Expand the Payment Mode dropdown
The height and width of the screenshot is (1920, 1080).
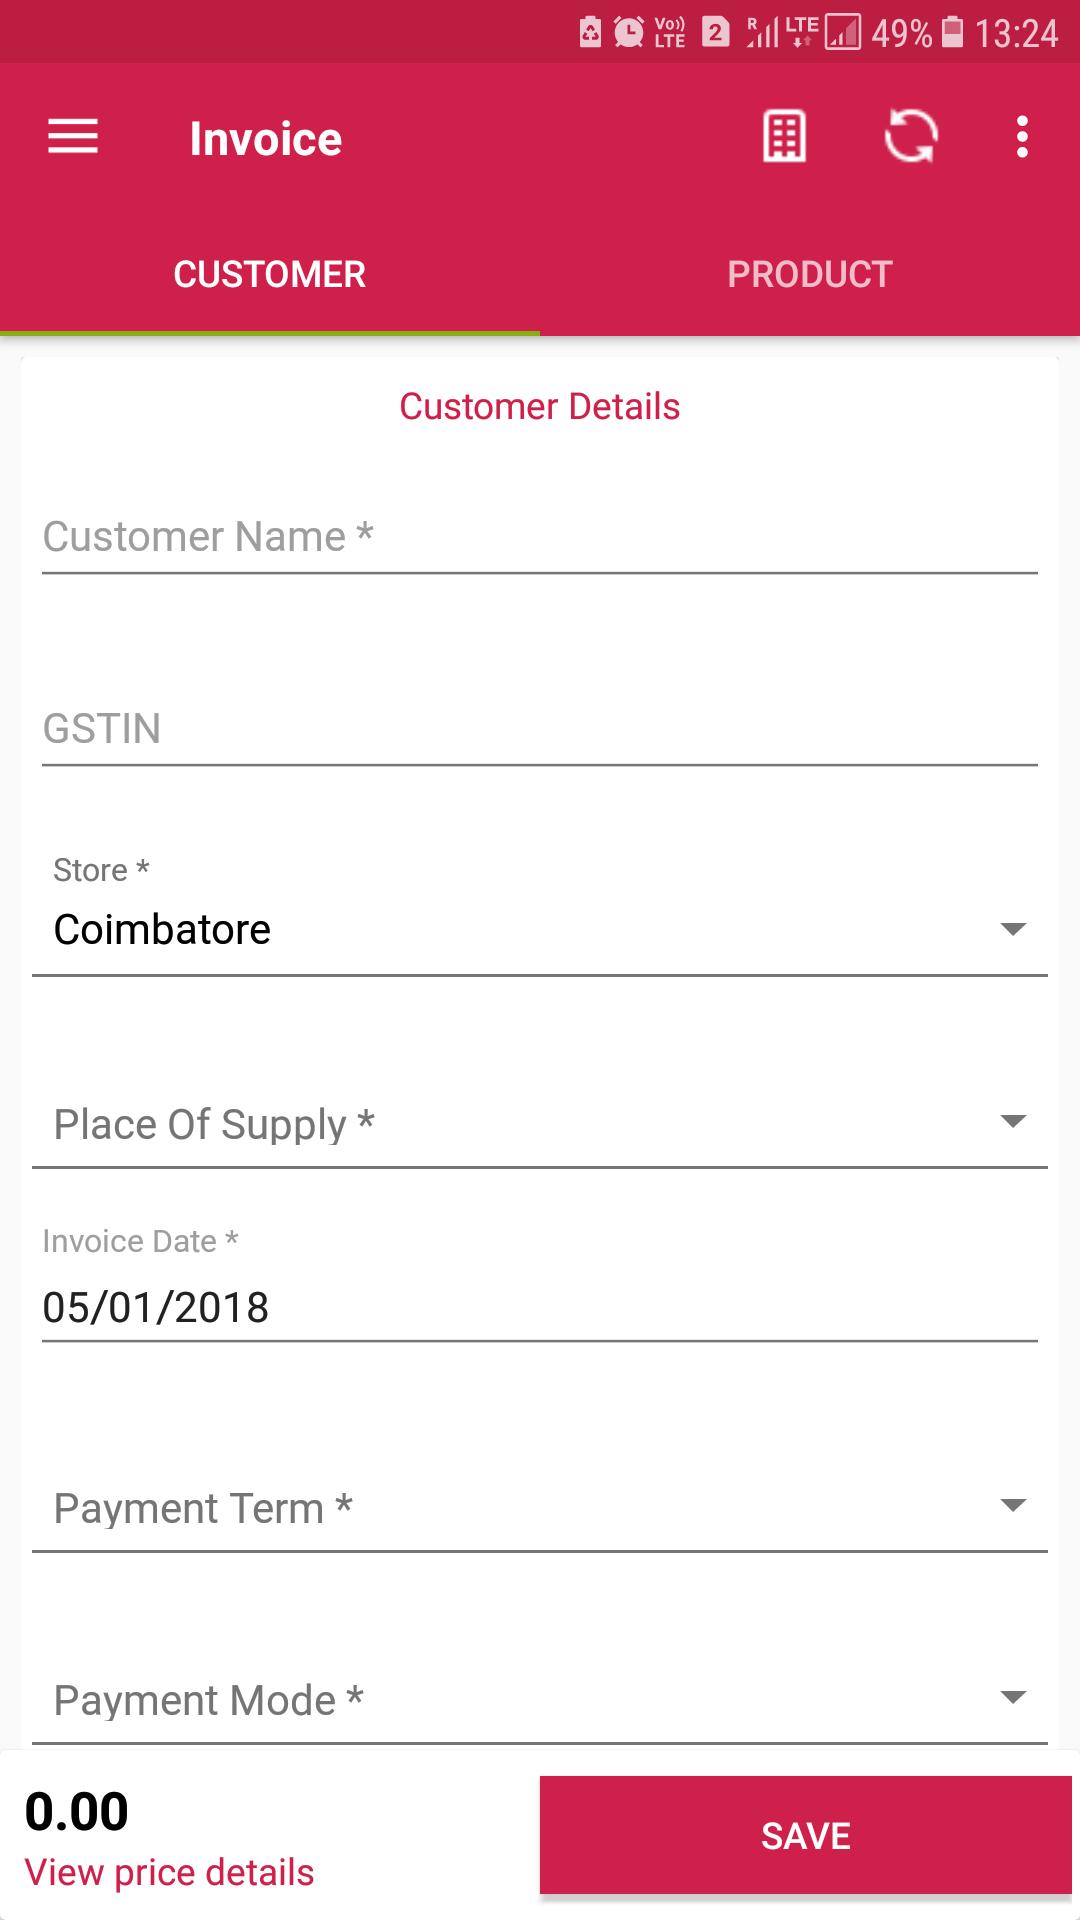click(x=540, y=1700)
